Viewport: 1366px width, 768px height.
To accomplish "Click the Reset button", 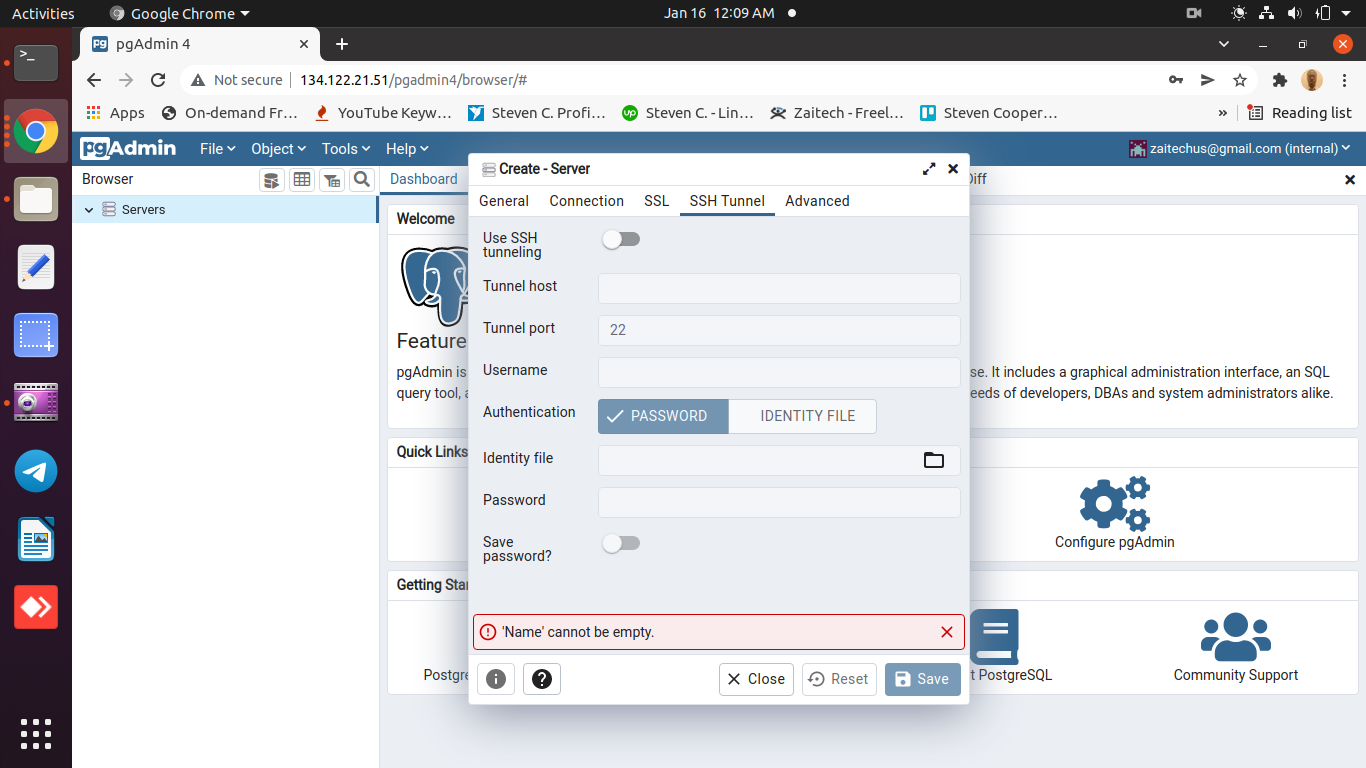I will click(x=839, y=679).
